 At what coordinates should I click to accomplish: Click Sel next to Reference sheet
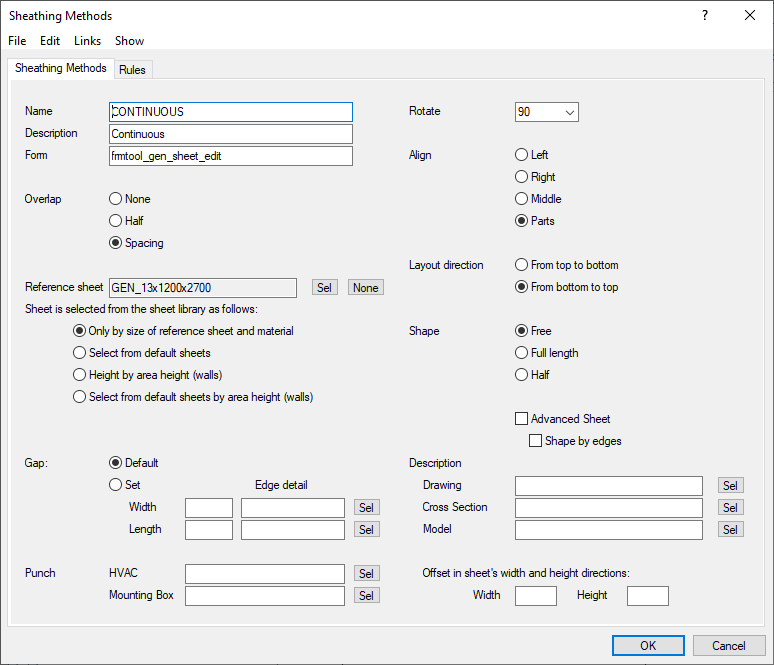click(x=324, y=288)
